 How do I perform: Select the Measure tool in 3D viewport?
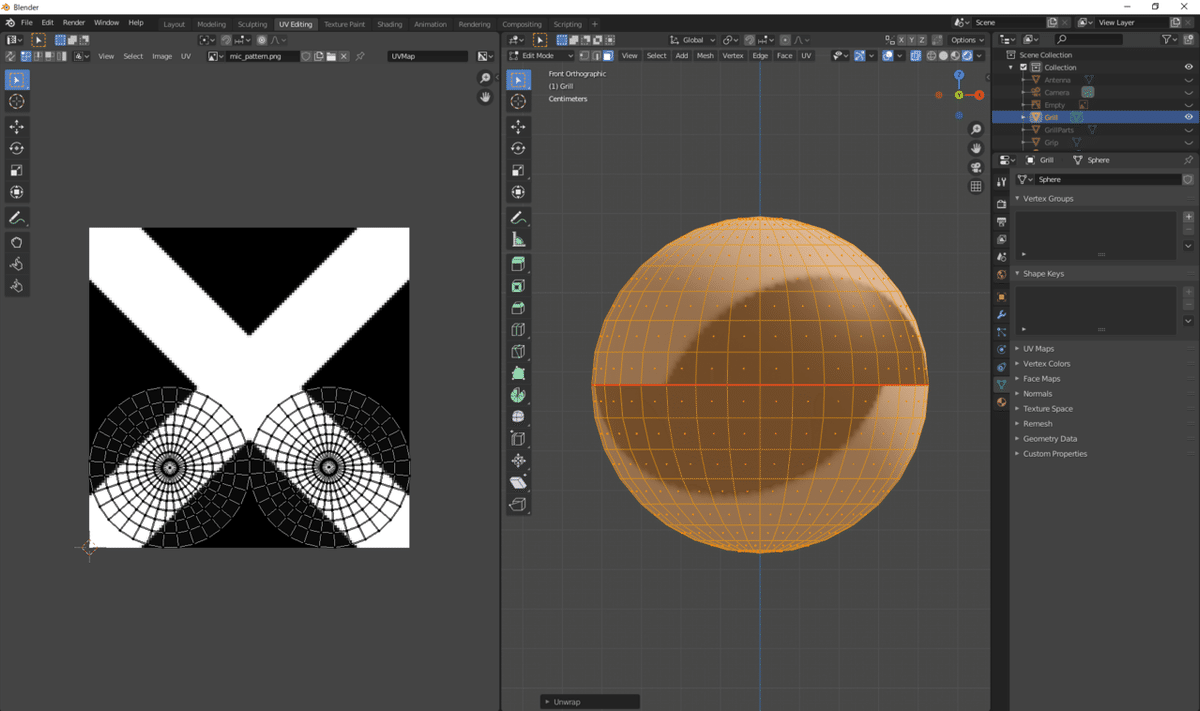tap(518, 240)
